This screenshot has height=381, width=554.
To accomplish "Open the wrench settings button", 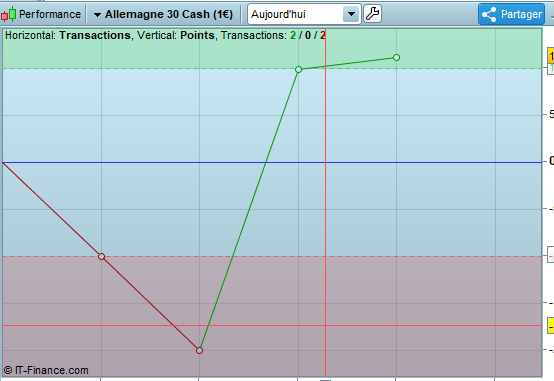I will (372, 14).
